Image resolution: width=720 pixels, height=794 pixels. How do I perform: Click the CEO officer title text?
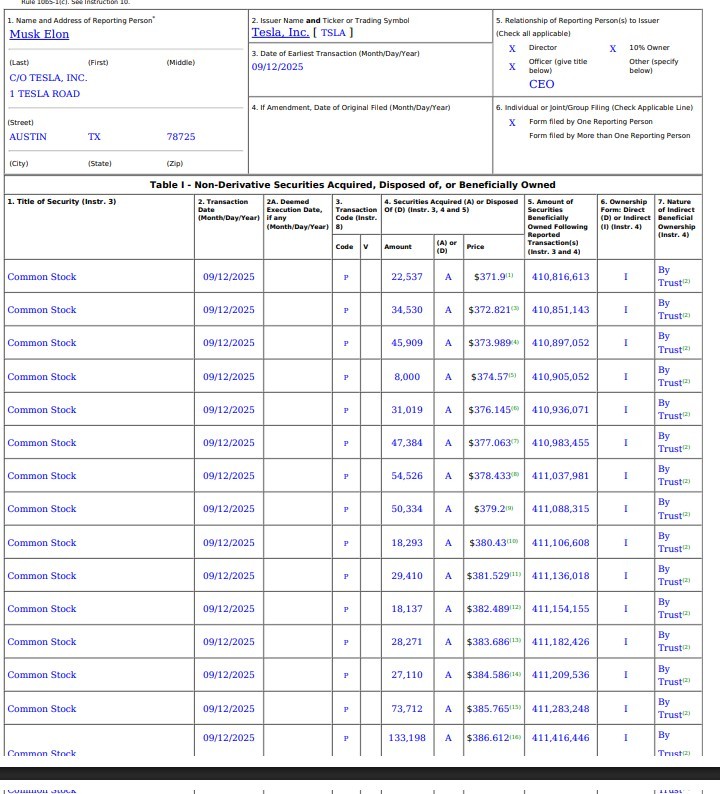pos(541,85)
